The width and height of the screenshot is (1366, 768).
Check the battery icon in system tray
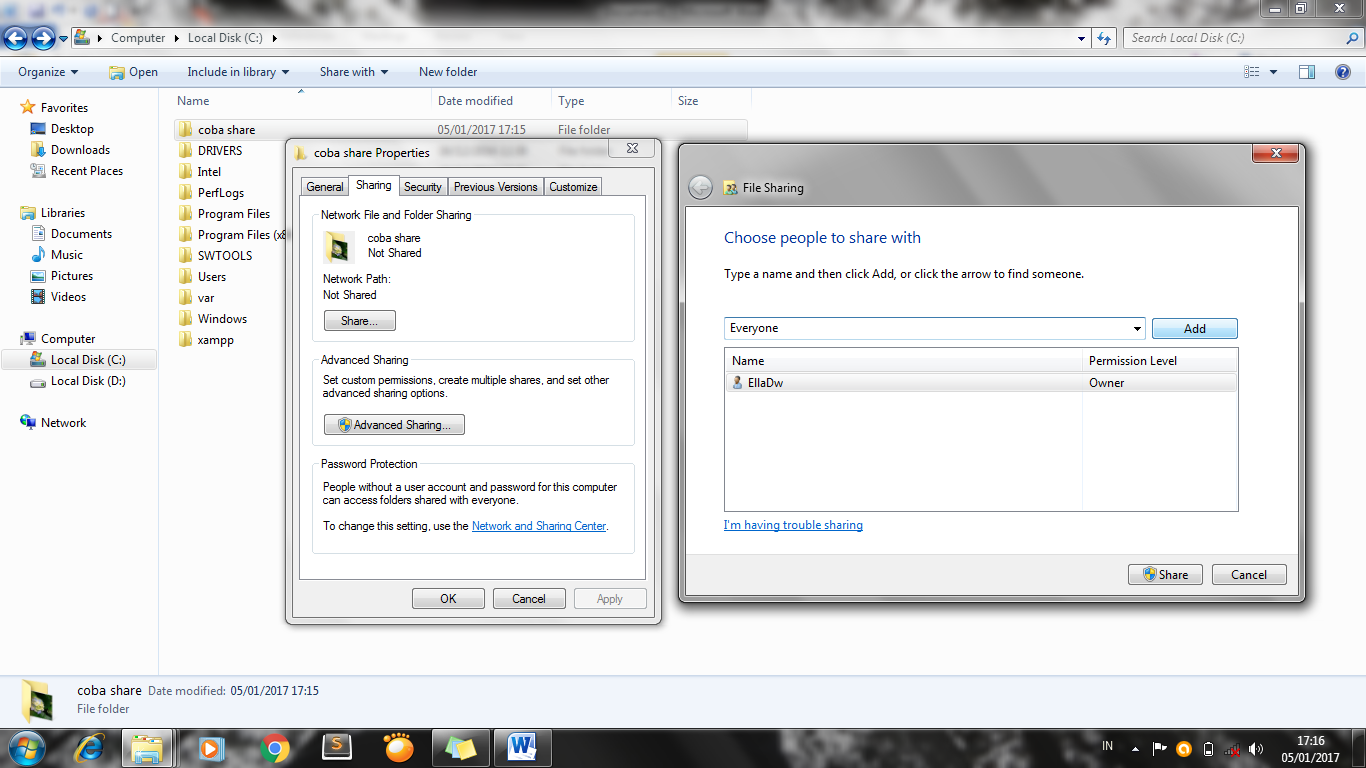(x=1208, y=748)
